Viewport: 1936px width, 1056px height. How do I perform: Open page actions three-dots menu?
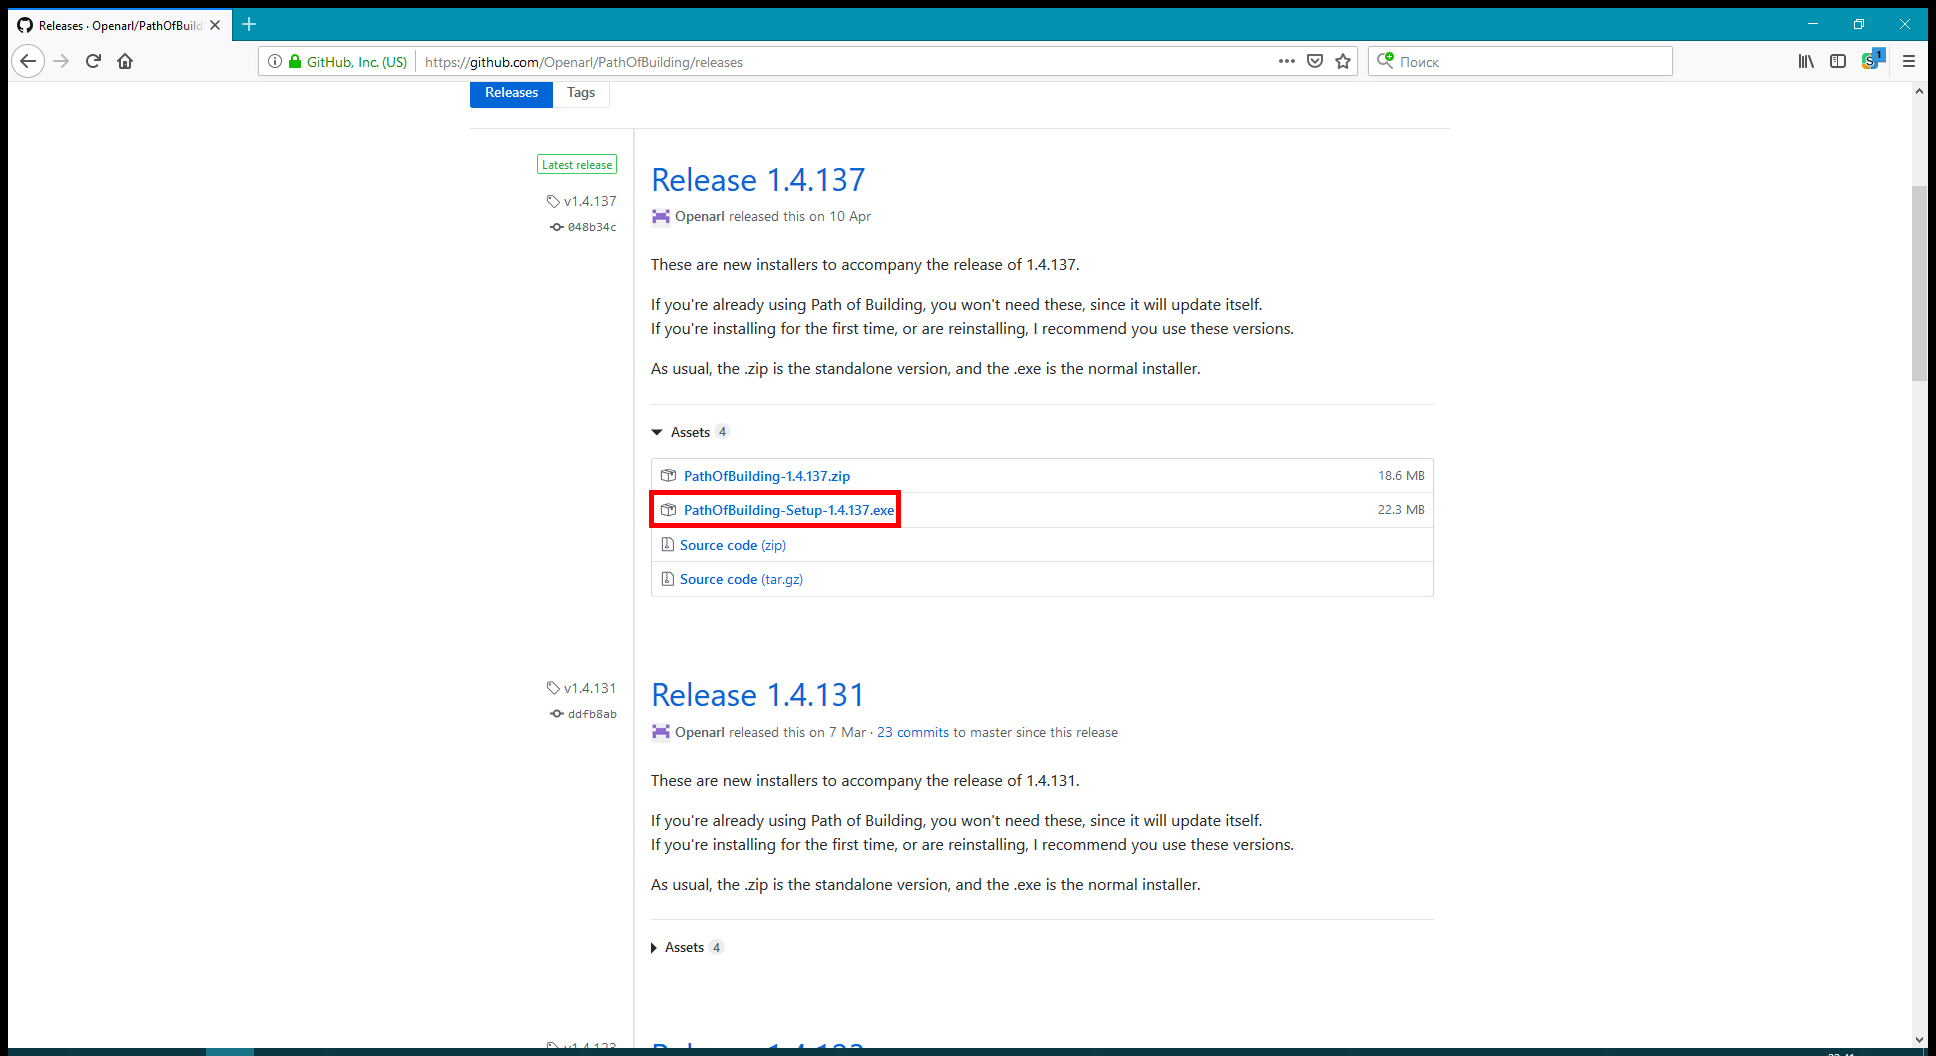click(1287, 61)
